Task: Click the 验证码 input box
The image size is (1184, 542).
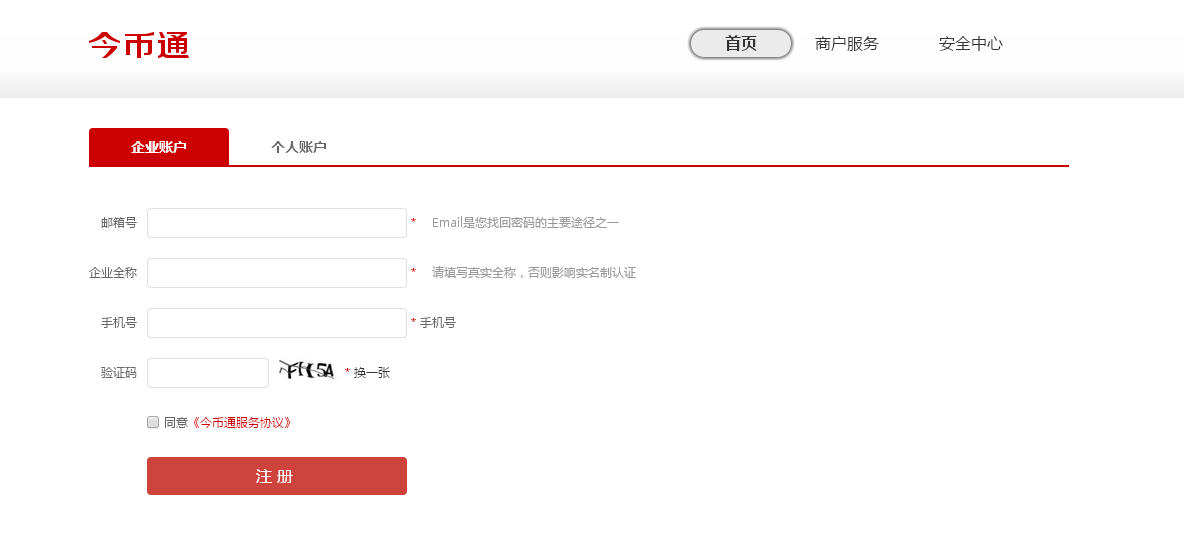Action: pyautogui.click(x=208, y=373)
